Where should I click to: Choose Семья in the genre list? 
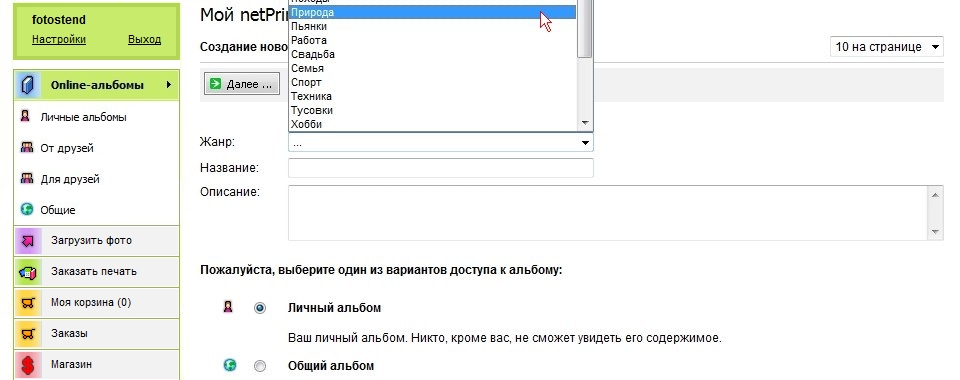click(432, 69)
